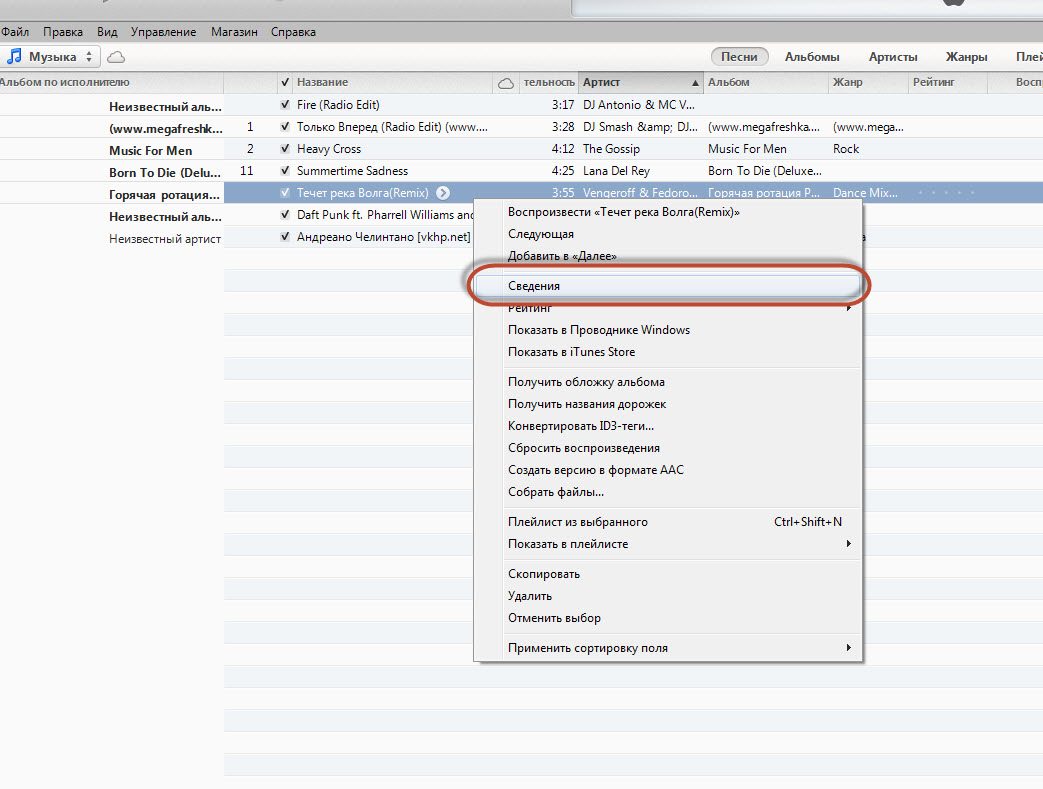Image resolution: width=1043 pixels, height=789 pixels.
Task: Select Собрать файлы... menu entry
Action: (x=668, y=492)
